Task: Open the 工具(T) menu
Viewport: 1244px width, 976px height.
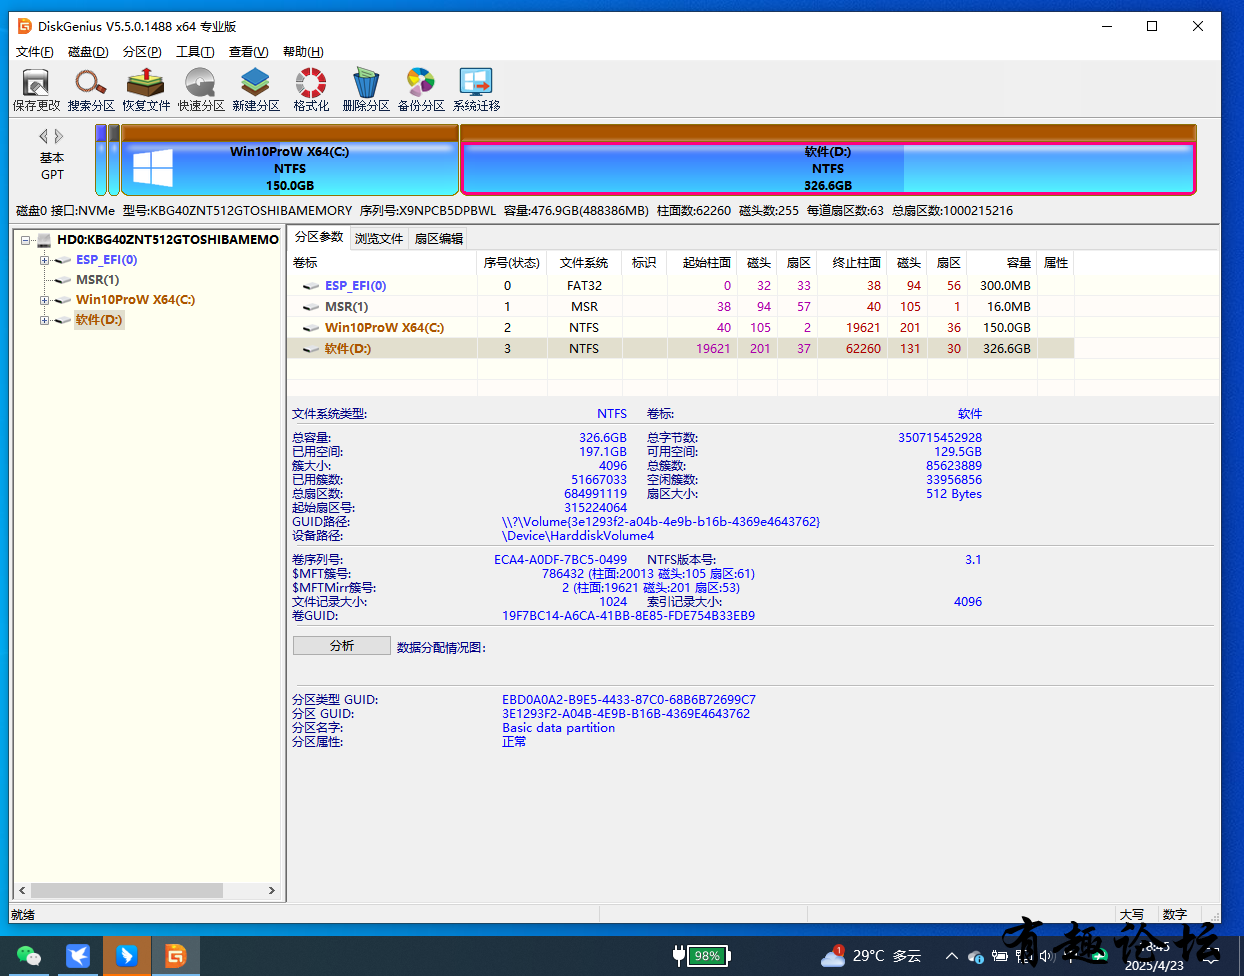Action: (195, 52)
